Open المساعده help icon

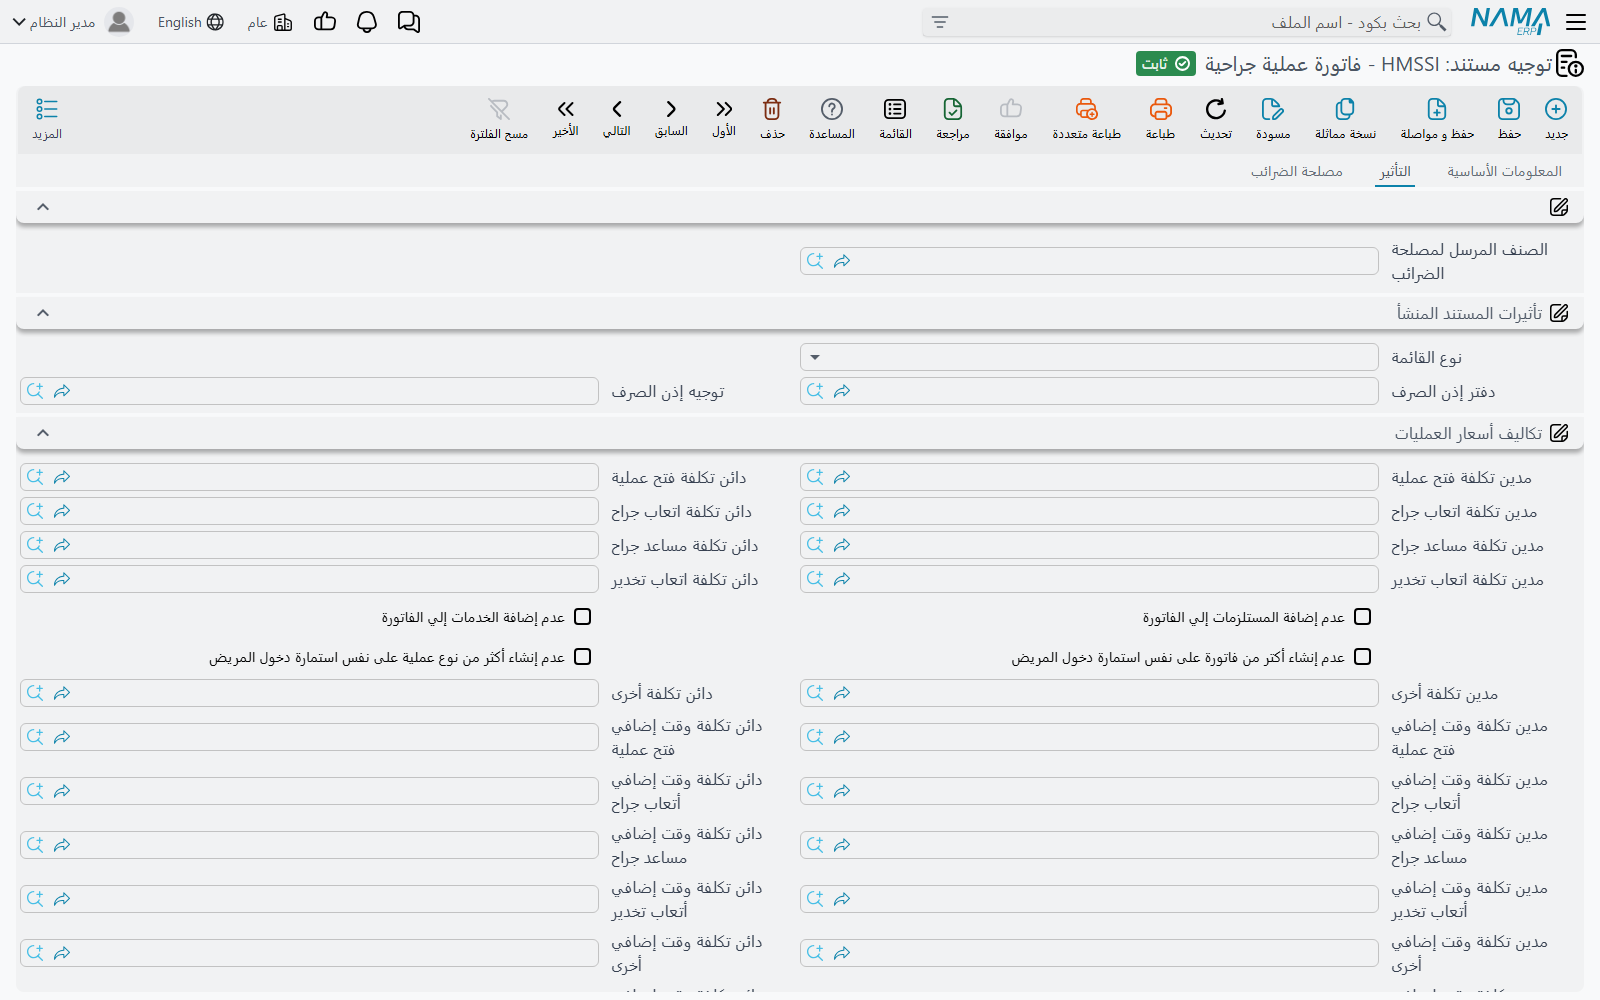click(832, 109)
